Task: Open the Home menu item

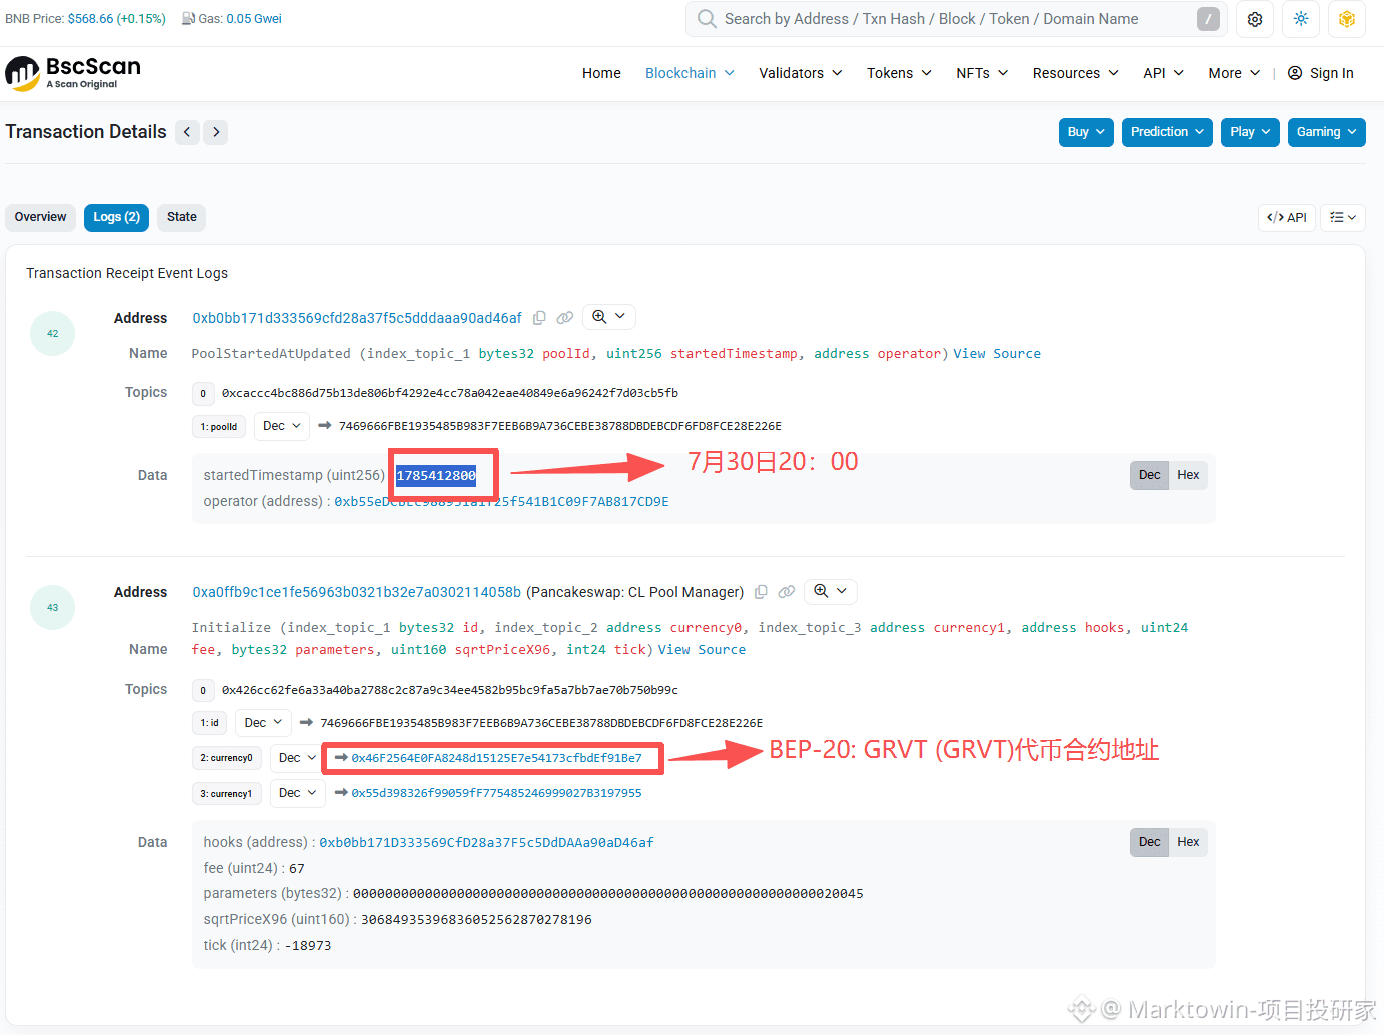Action: coord(601,73)
